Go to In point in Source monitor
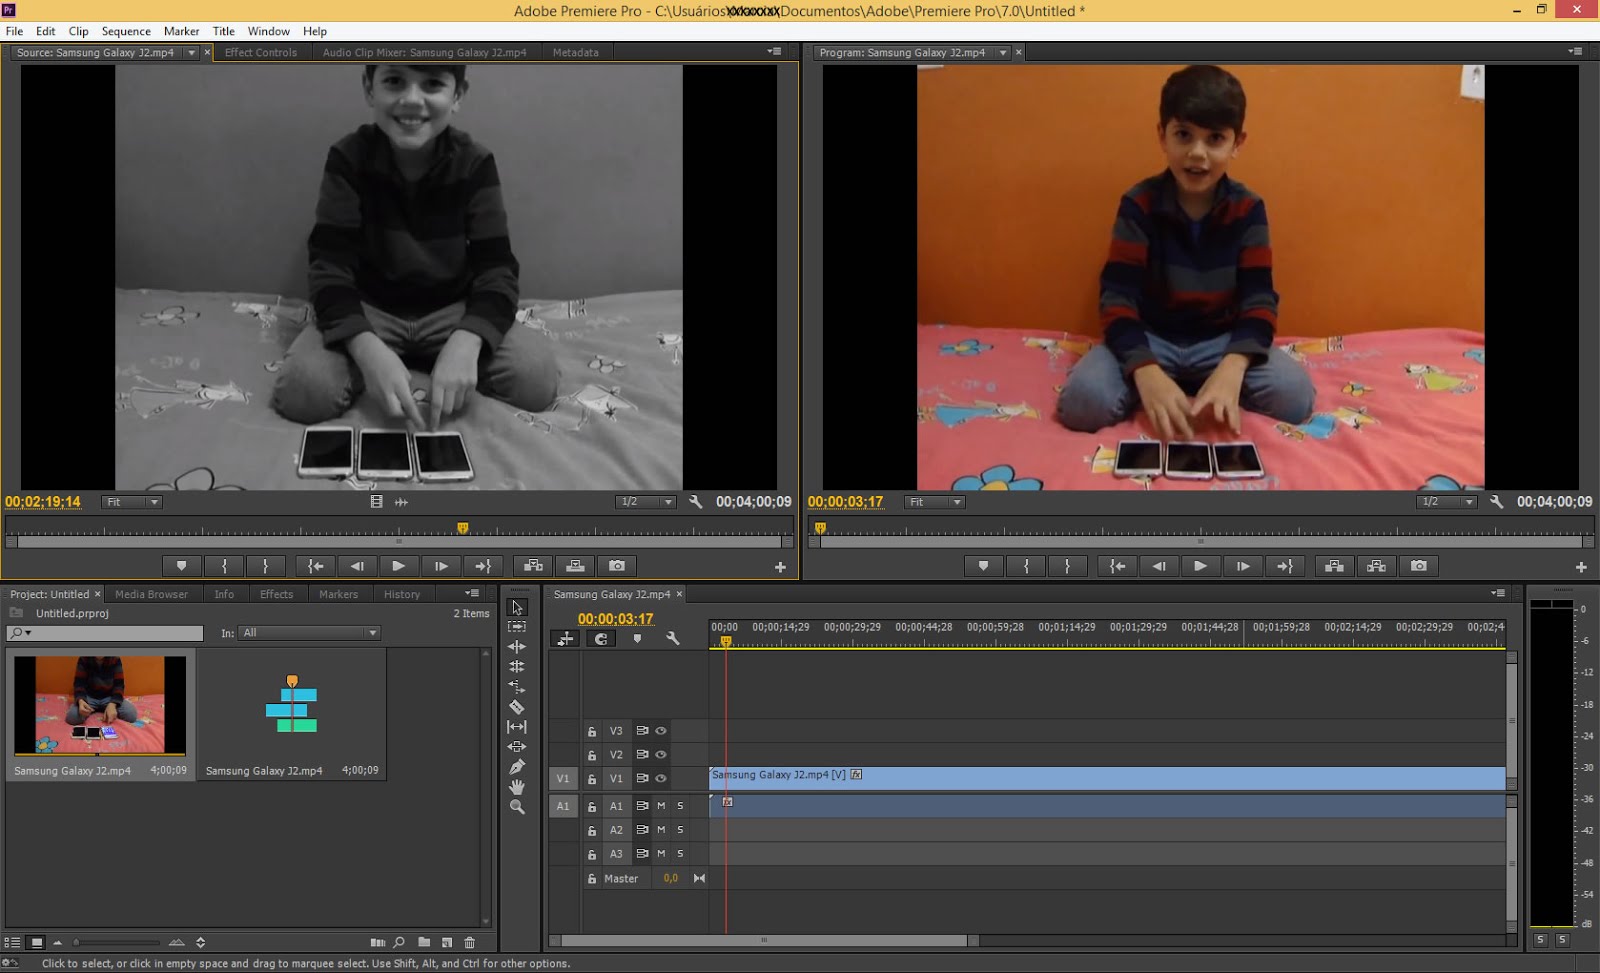The width and height of the screenshot is (1600, 973). click(x=315, y=566)
